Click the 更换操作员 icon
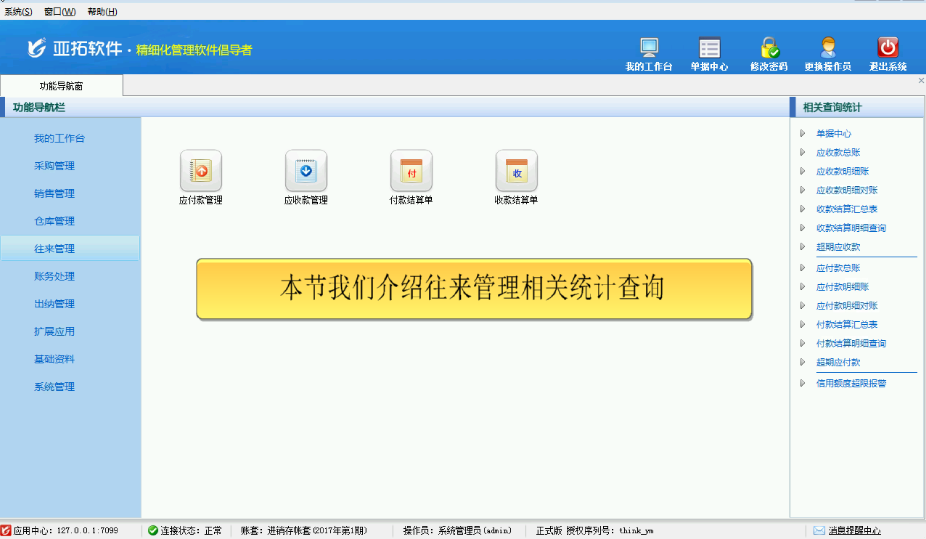 [828, 48]
